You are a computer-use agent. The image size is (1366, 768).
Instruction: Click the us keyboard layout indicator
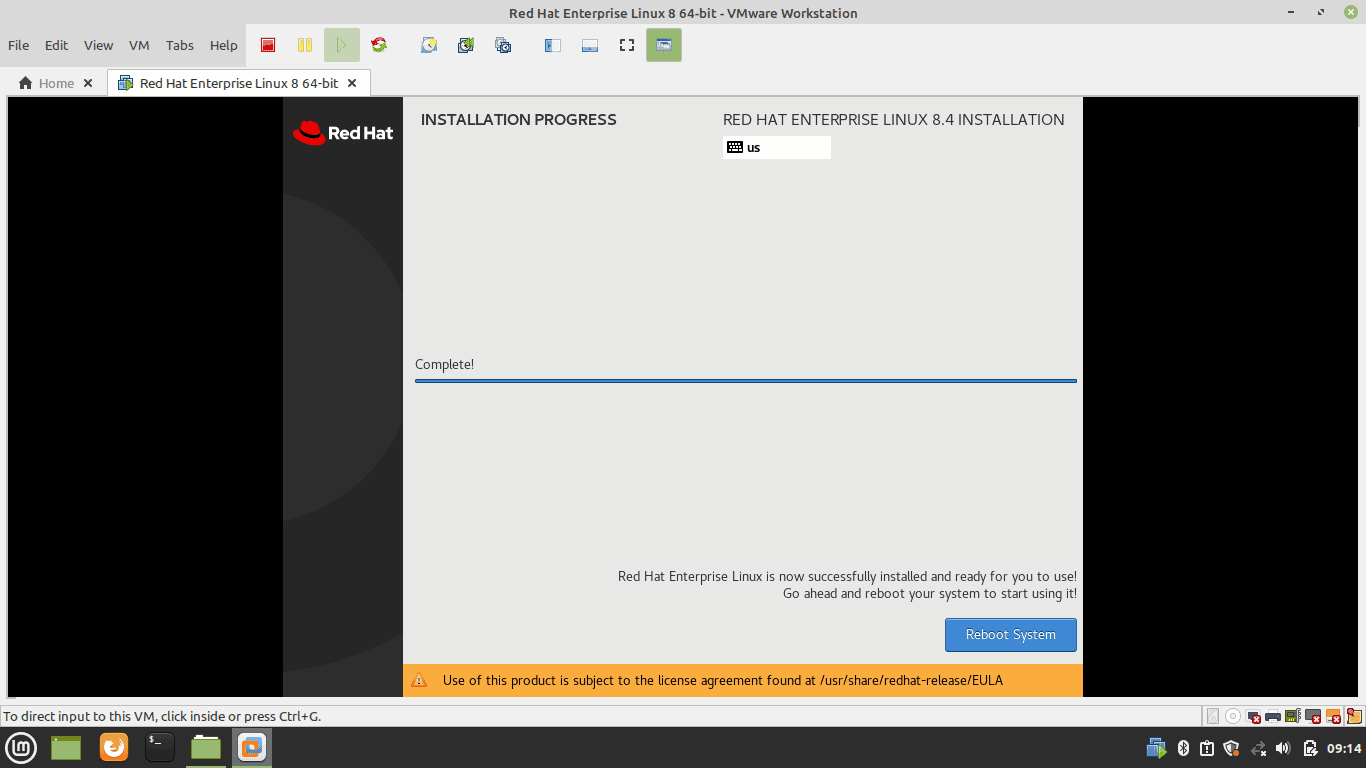[x=777, y=147]
